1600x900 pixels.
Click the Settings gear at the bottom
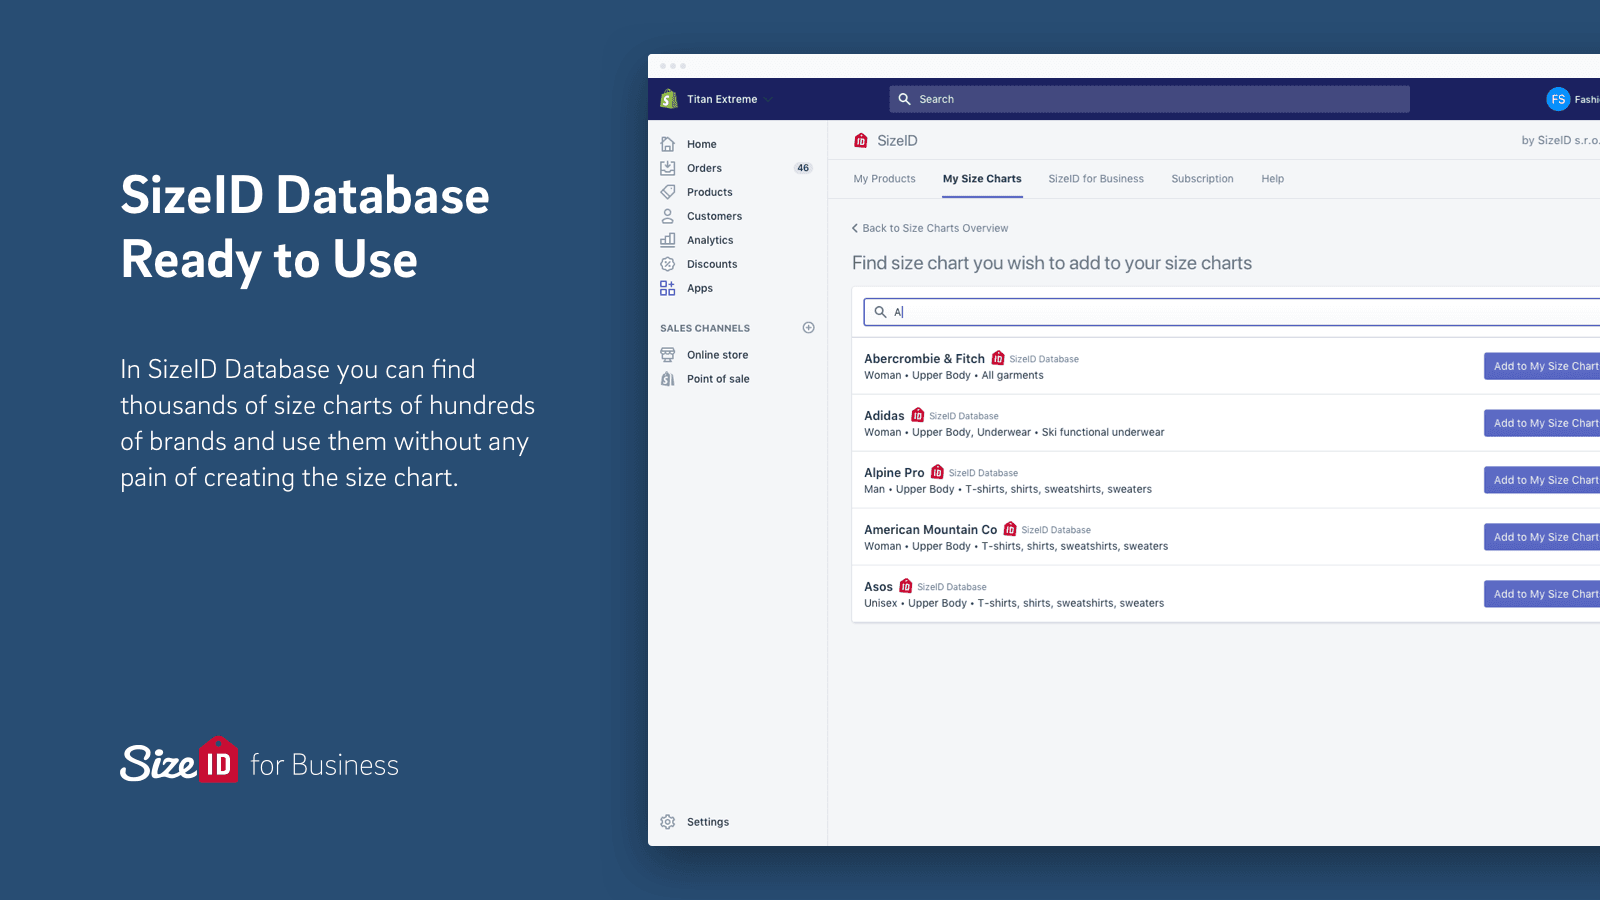tap(668, 821)
